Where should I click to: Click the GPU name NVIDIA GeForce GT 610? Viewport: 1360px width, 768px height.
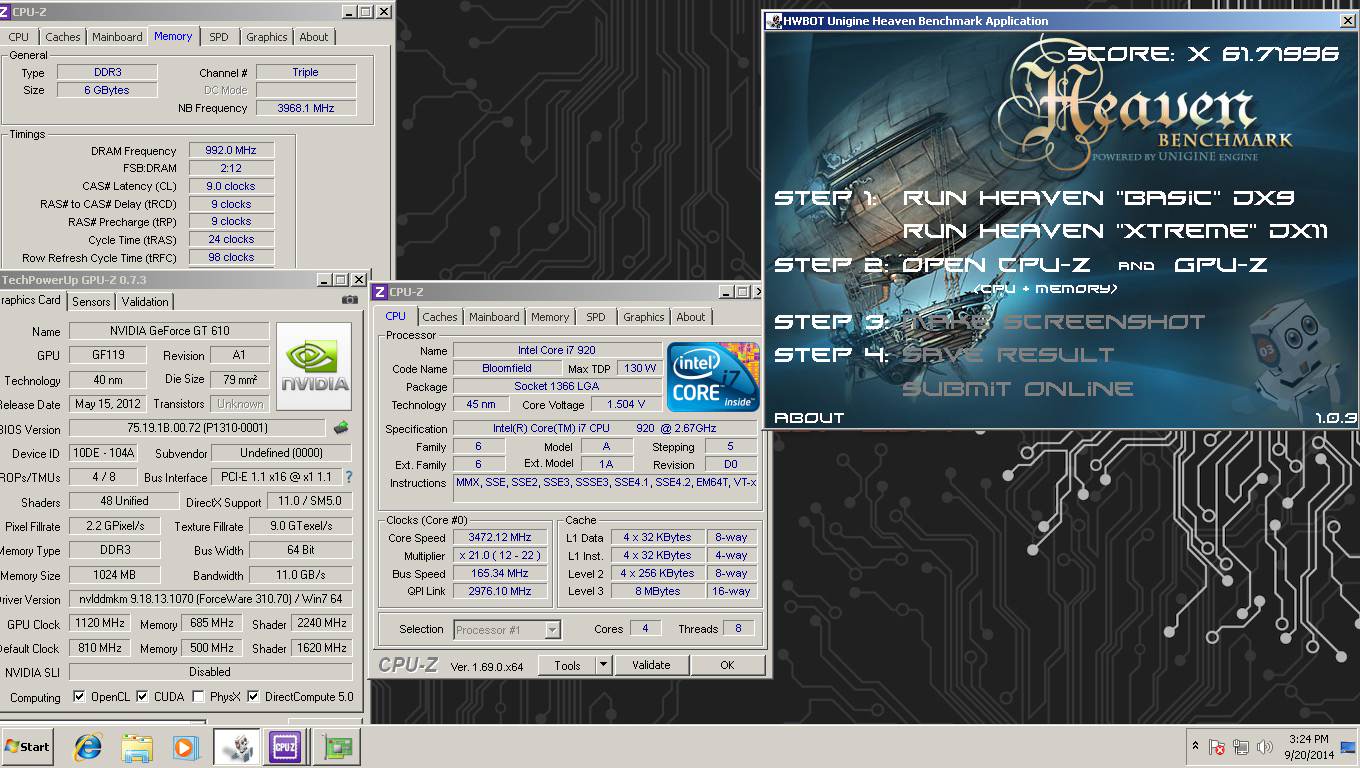(x=169, y=331)
